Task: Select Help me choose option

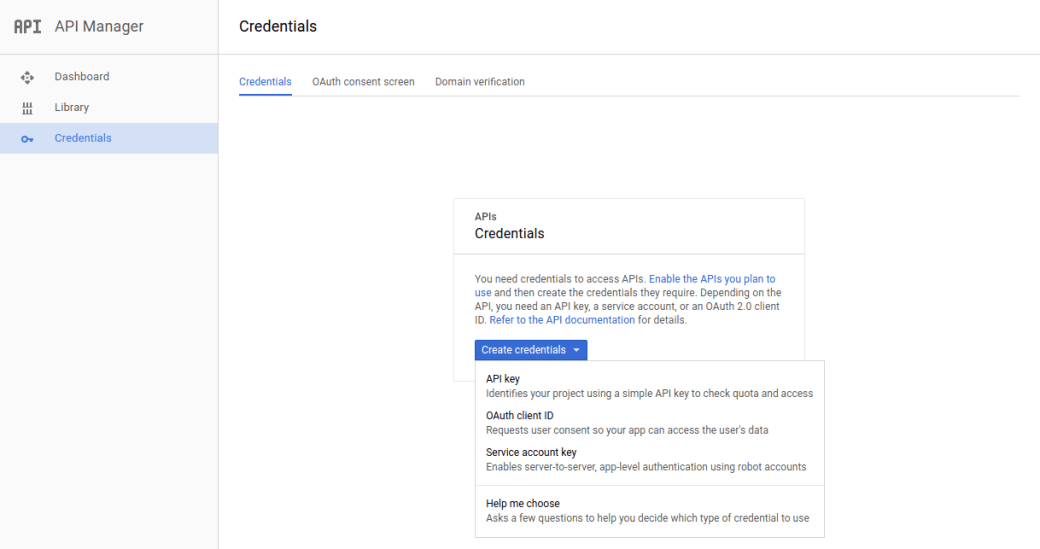Action: (649, 511)
